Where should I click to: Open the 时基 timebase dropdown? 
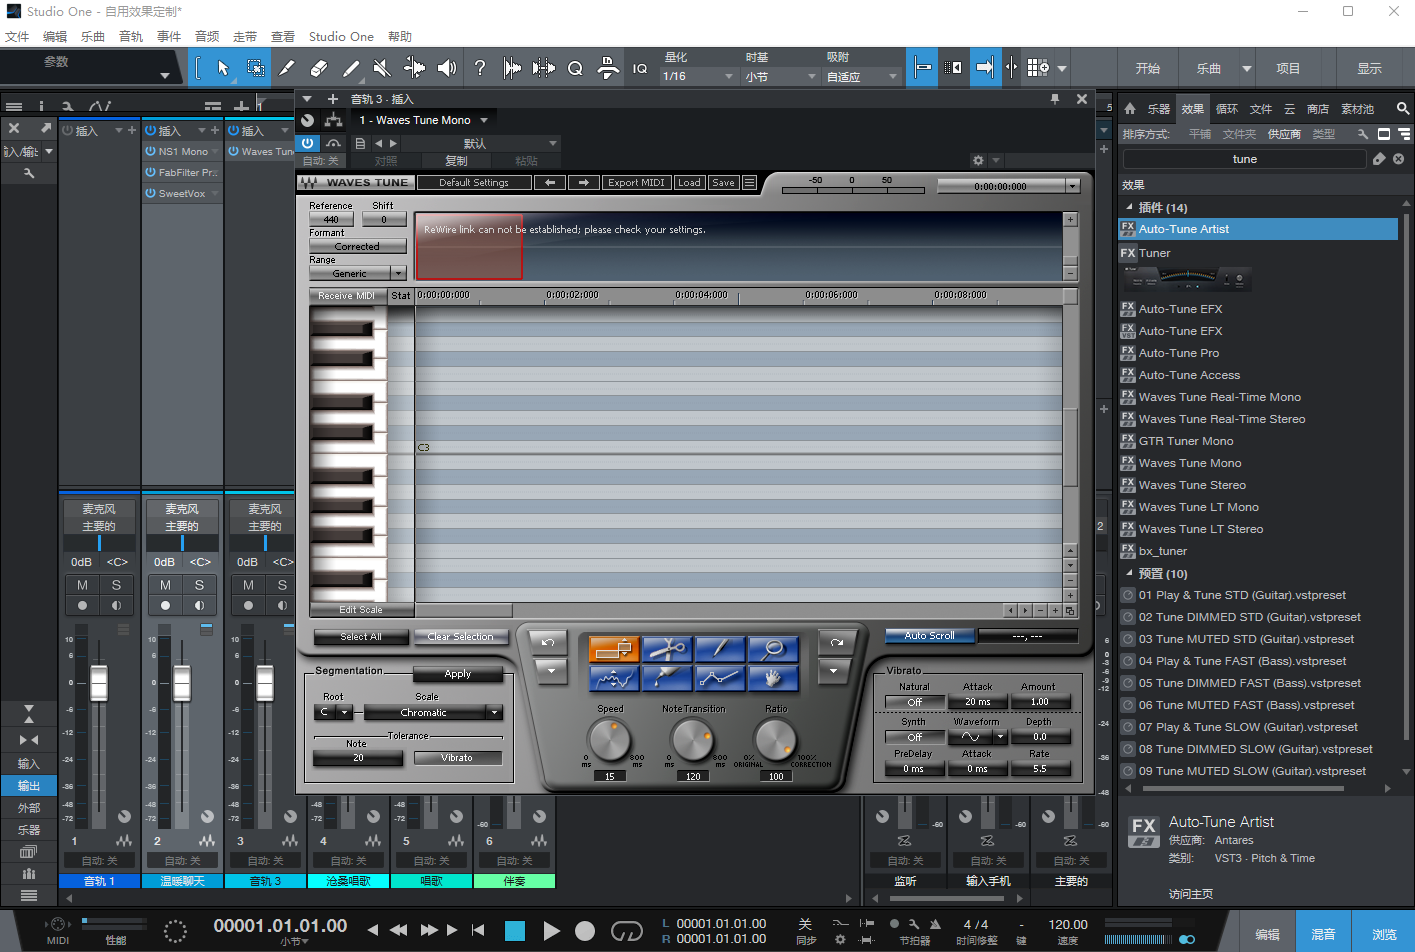[x=781, y=76]
